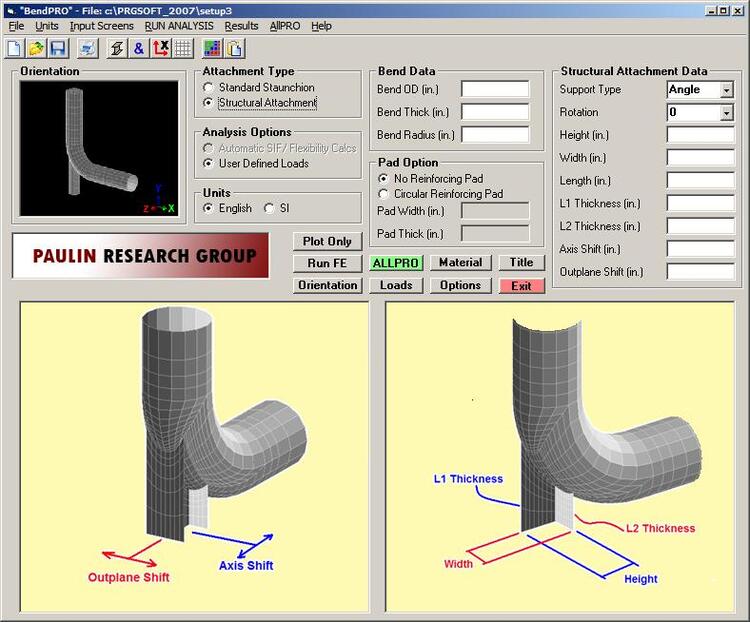750x622 pixels.
Task: Click the Bend OD input field
Action: 495,89
